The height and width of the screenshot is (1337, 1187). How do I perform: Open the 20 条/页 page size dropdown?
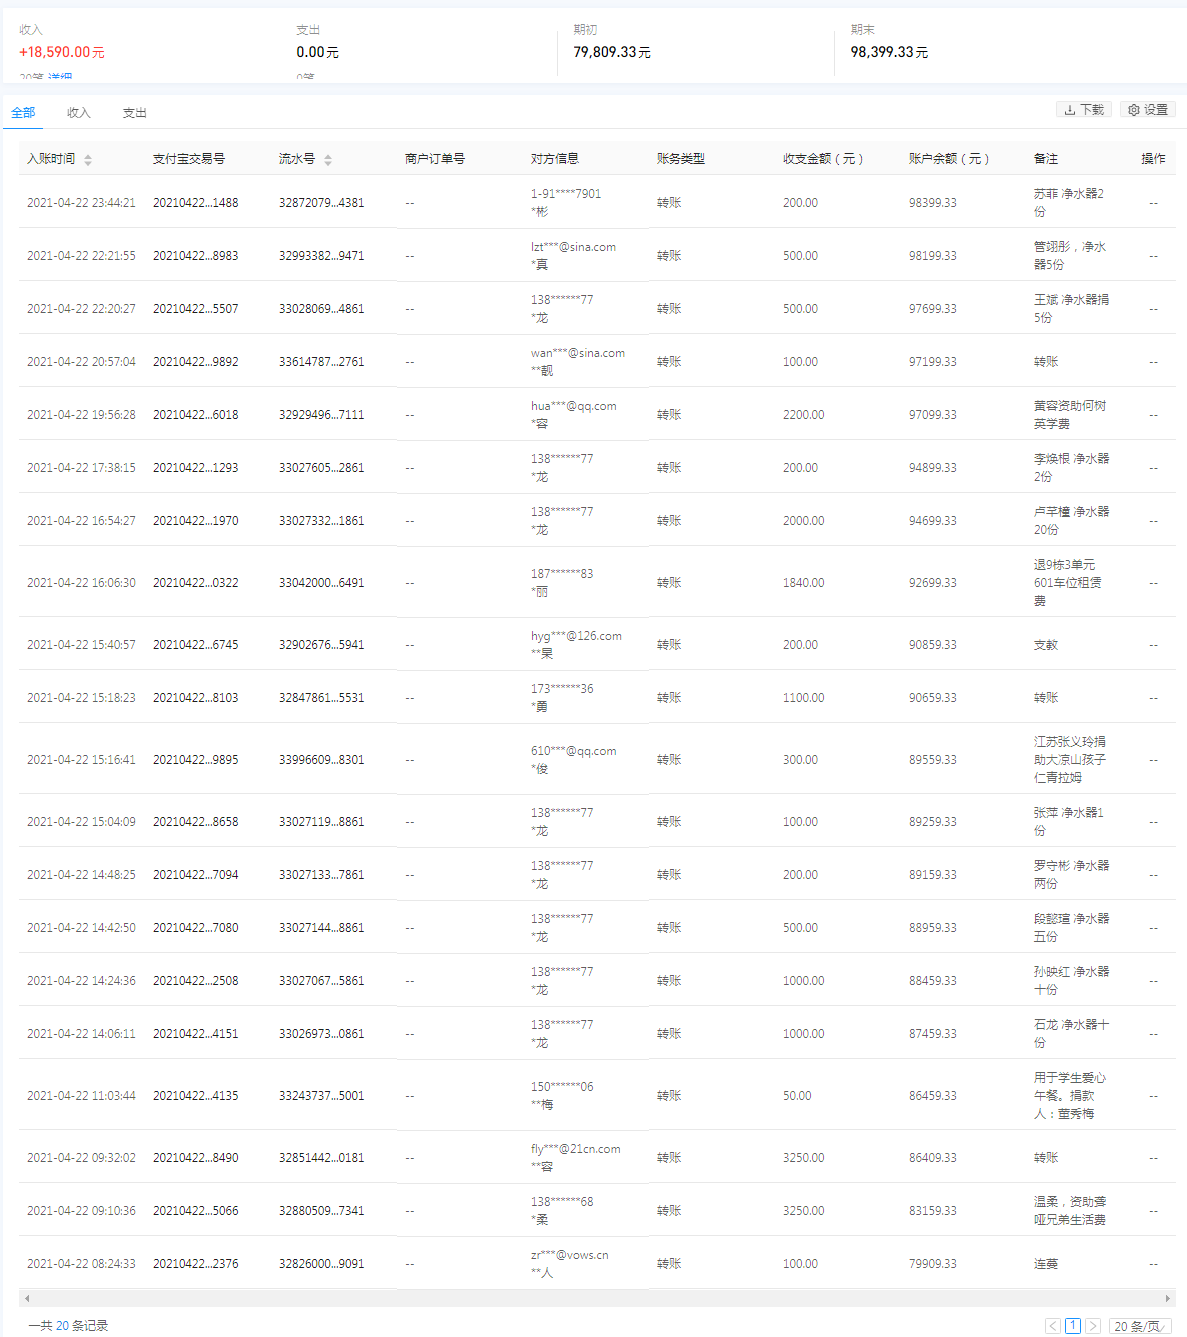point(1140,1326)
